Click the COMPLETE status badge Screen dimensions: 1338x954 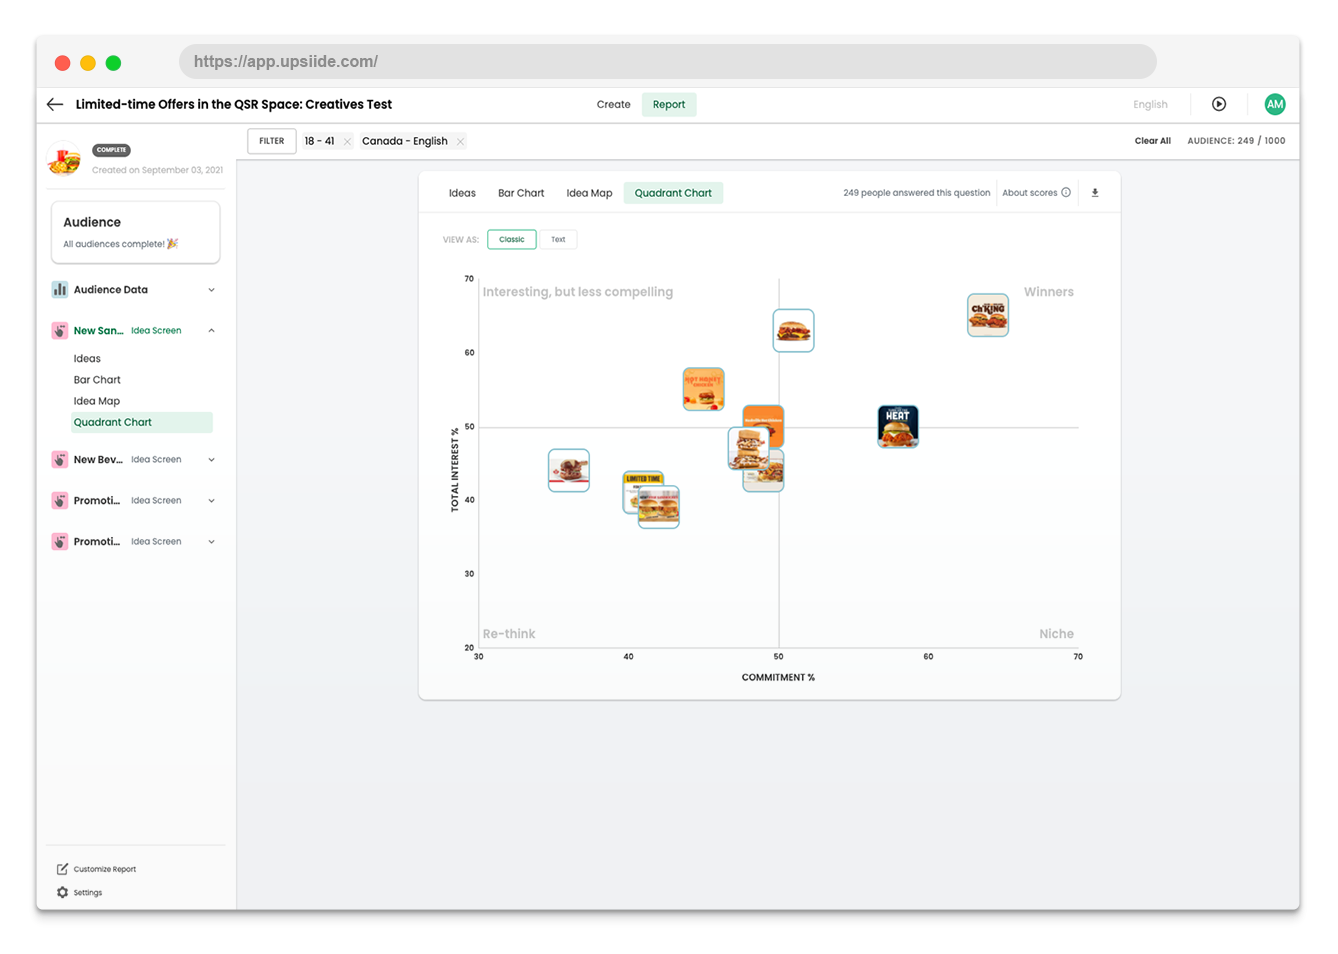111,150
